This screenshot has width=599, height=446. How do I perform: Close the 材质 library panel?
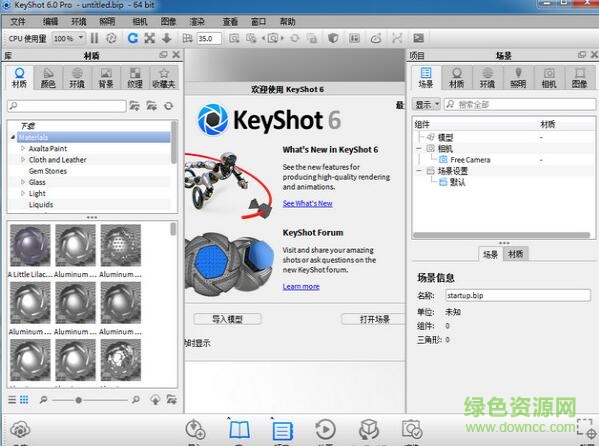pos(176,55)
